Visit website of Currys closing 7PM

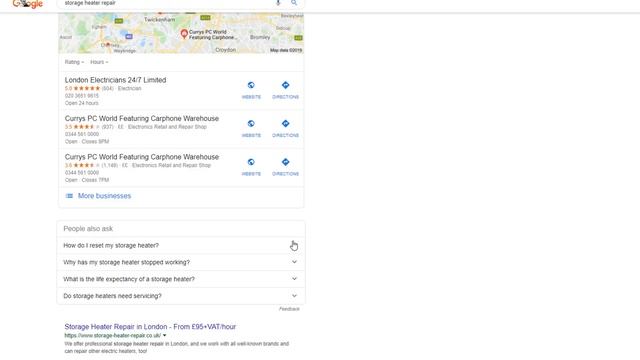pos(251,167)
